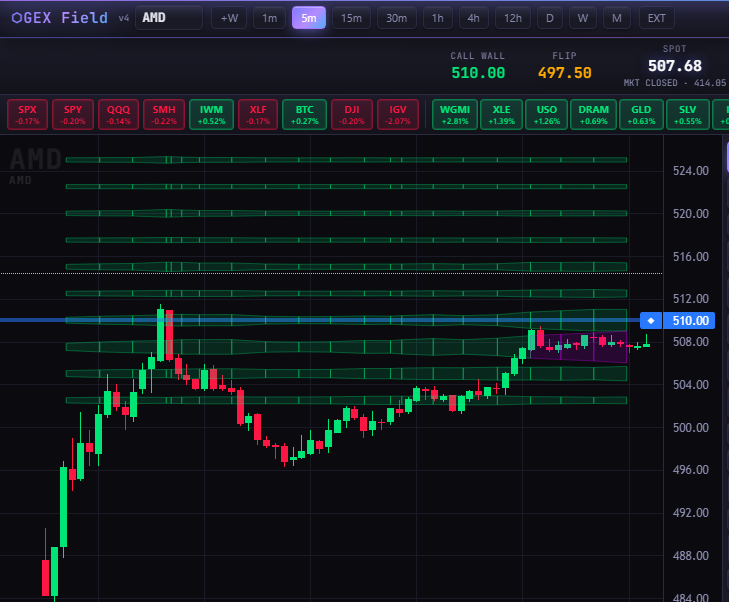Click the 488.00 price axis label
Image resolution: width=729 pixels, height=602 pixels.
pyautogui.click(x=691, y=556)
